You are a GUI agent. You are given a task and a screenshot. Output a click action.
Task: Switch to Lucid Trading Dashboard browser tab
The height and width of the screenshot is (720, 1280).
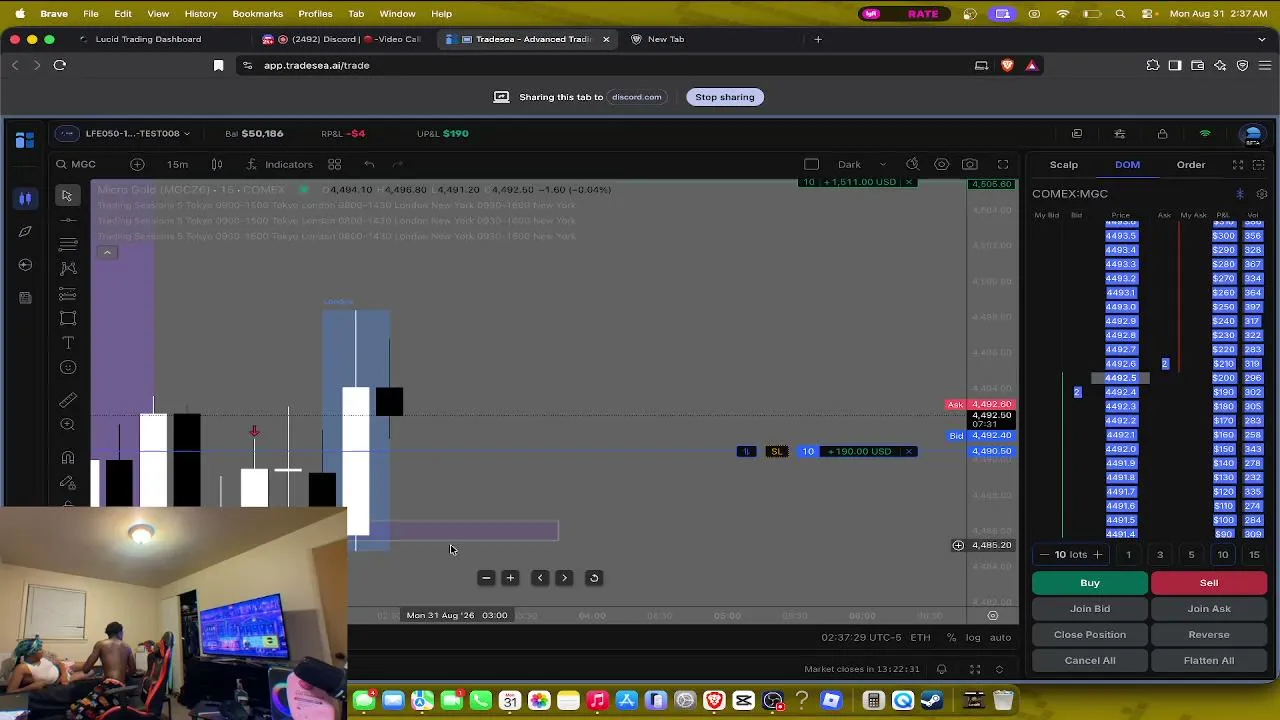click(x=148, y=39)
